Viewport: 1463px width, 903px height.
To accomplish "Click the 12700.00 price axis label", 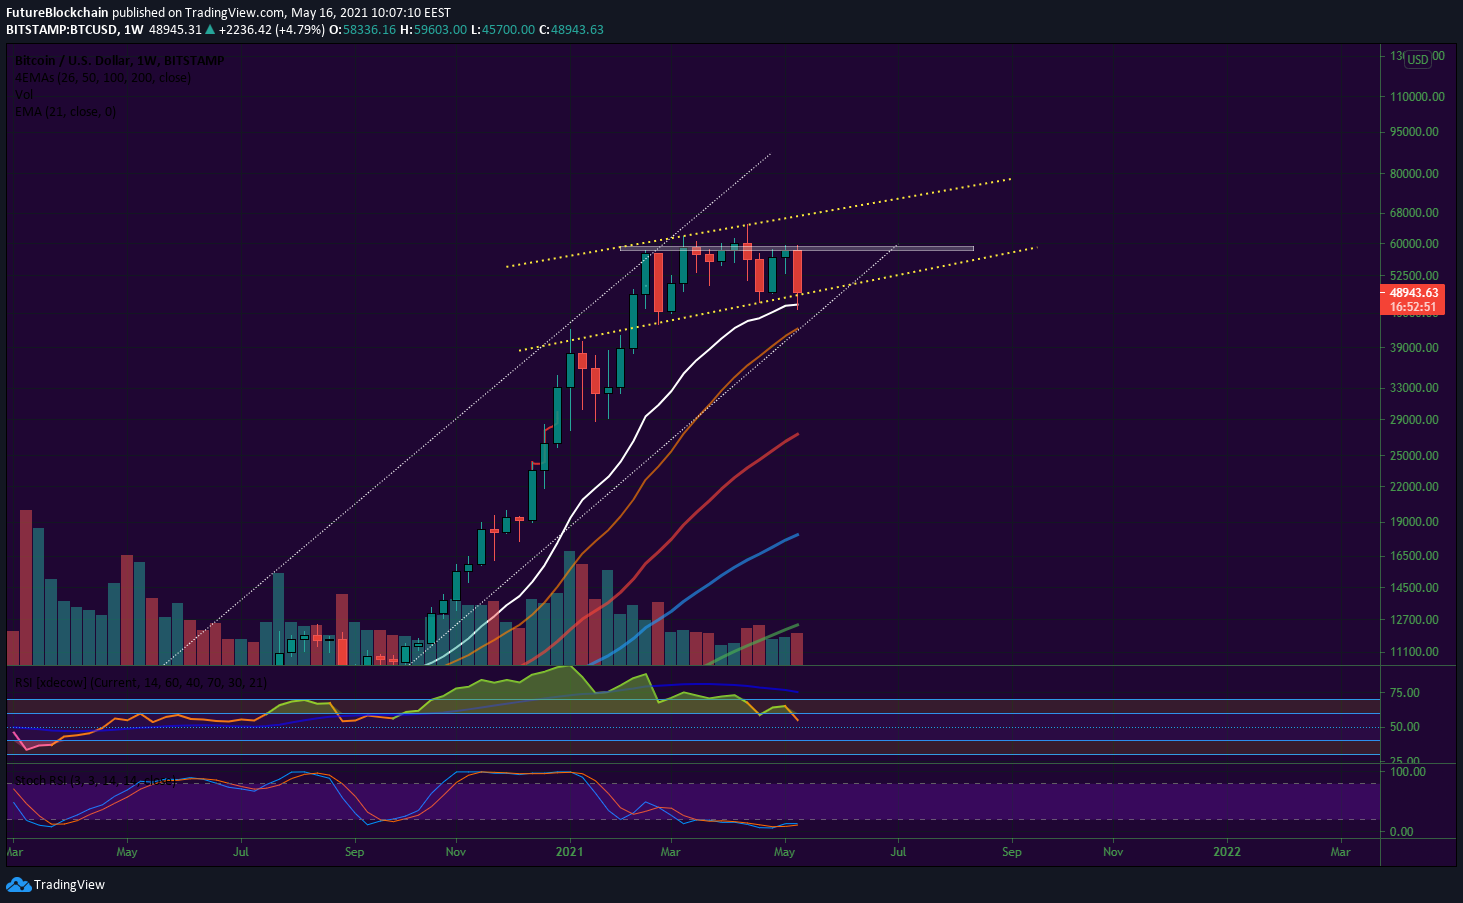I will point(1414,620).
